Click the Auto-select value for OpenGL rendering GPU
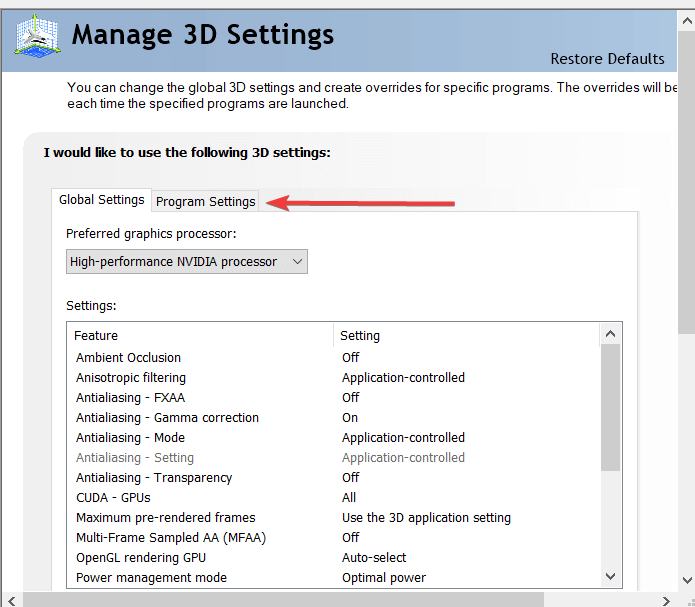The image size is (695, 607). (374, 557)
